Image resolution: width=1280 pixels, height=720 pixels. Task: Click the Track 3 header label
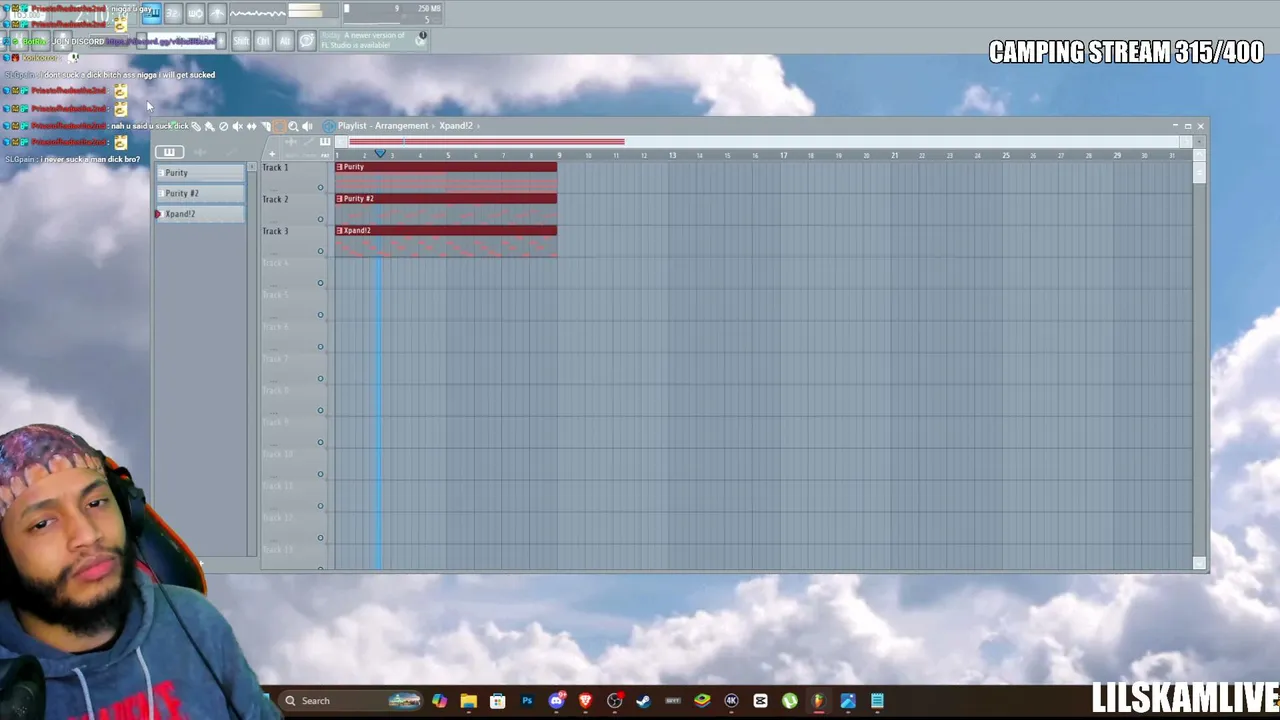[x=275, y=231]
